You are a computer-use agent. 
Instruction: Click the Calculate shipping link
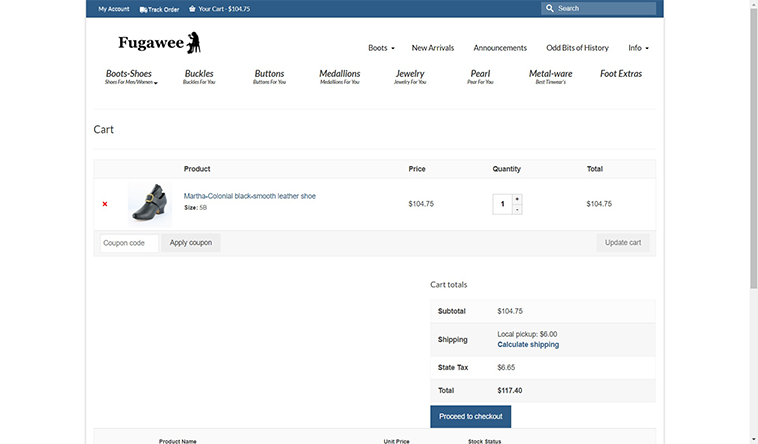[528, 345]
